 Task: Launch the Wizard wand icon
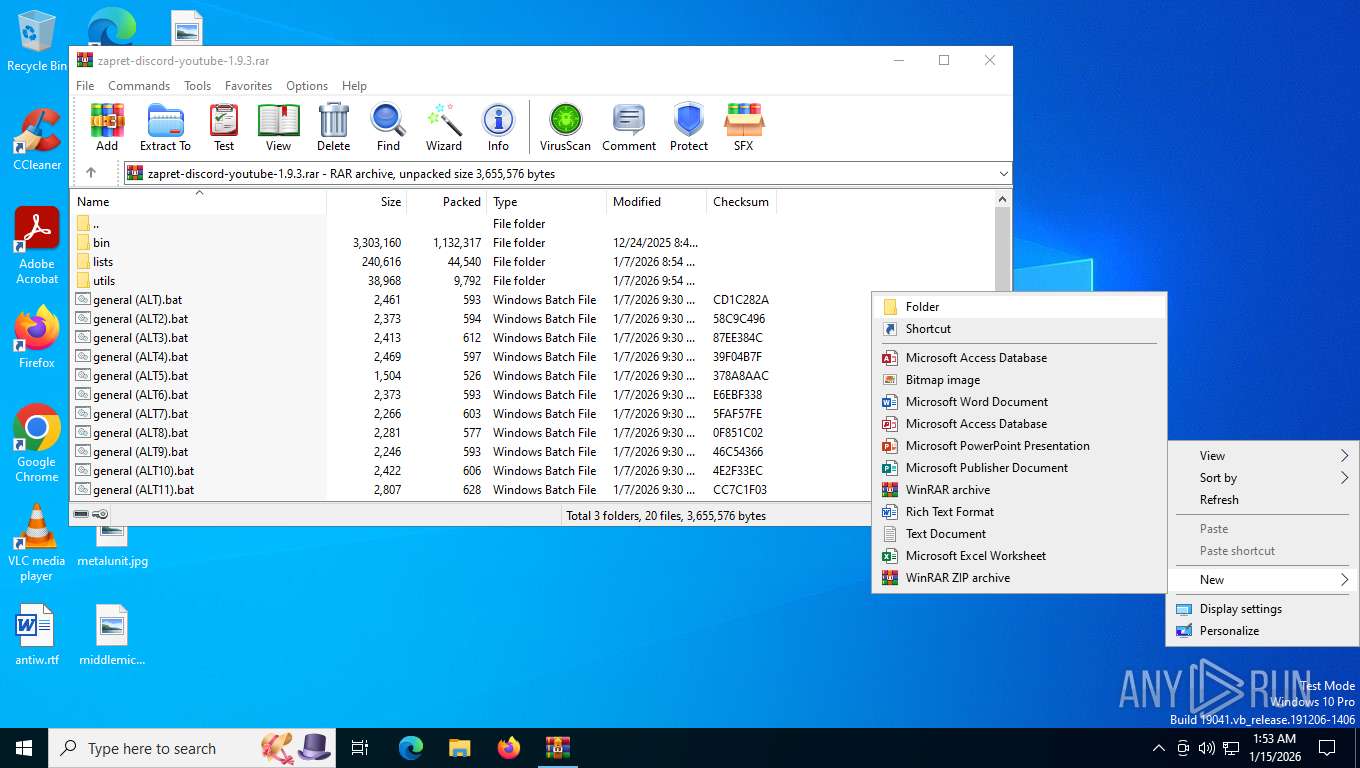click(443, 127)
